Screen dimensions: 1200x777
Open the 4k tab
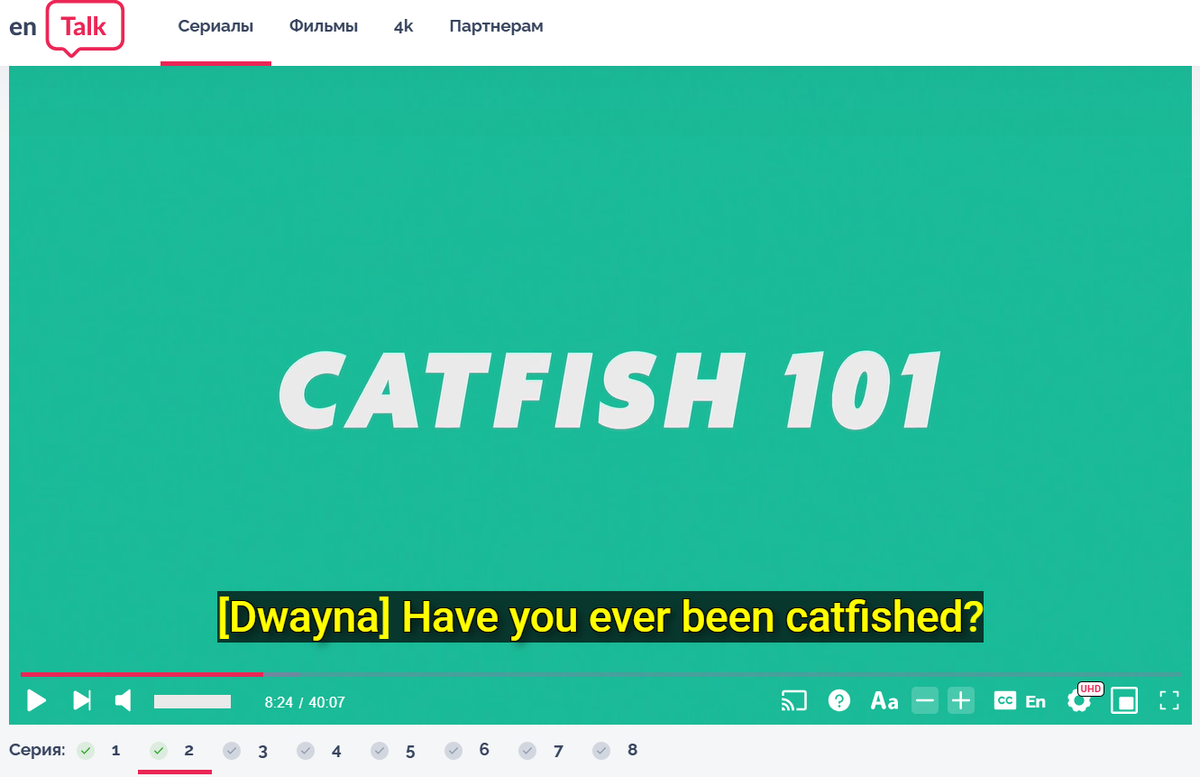(404, 27)
